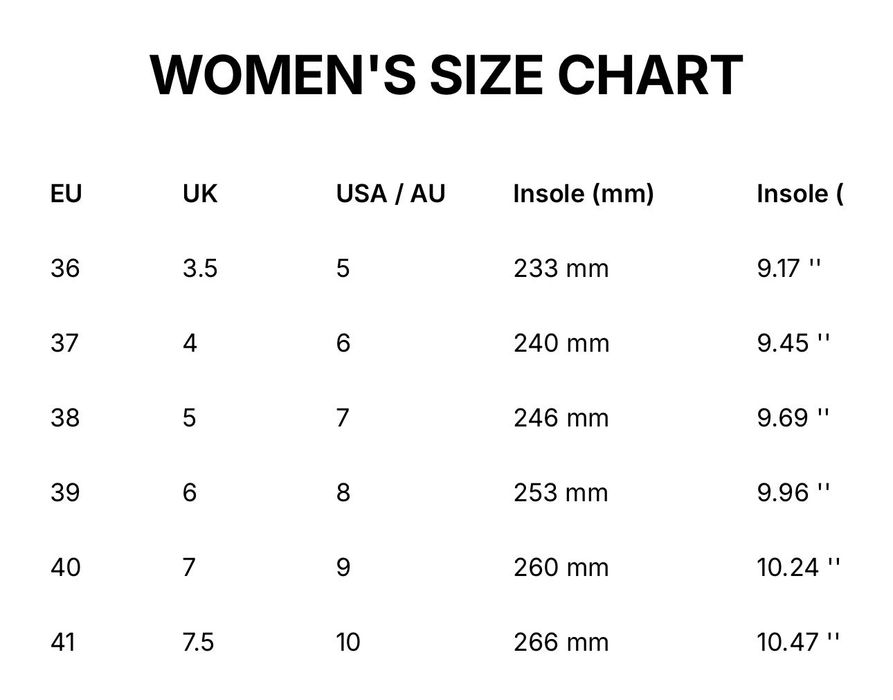Viewport: 893px width, 700px height.
Task: Click EU size 39 cell
Action: click(x=65, y=493)
